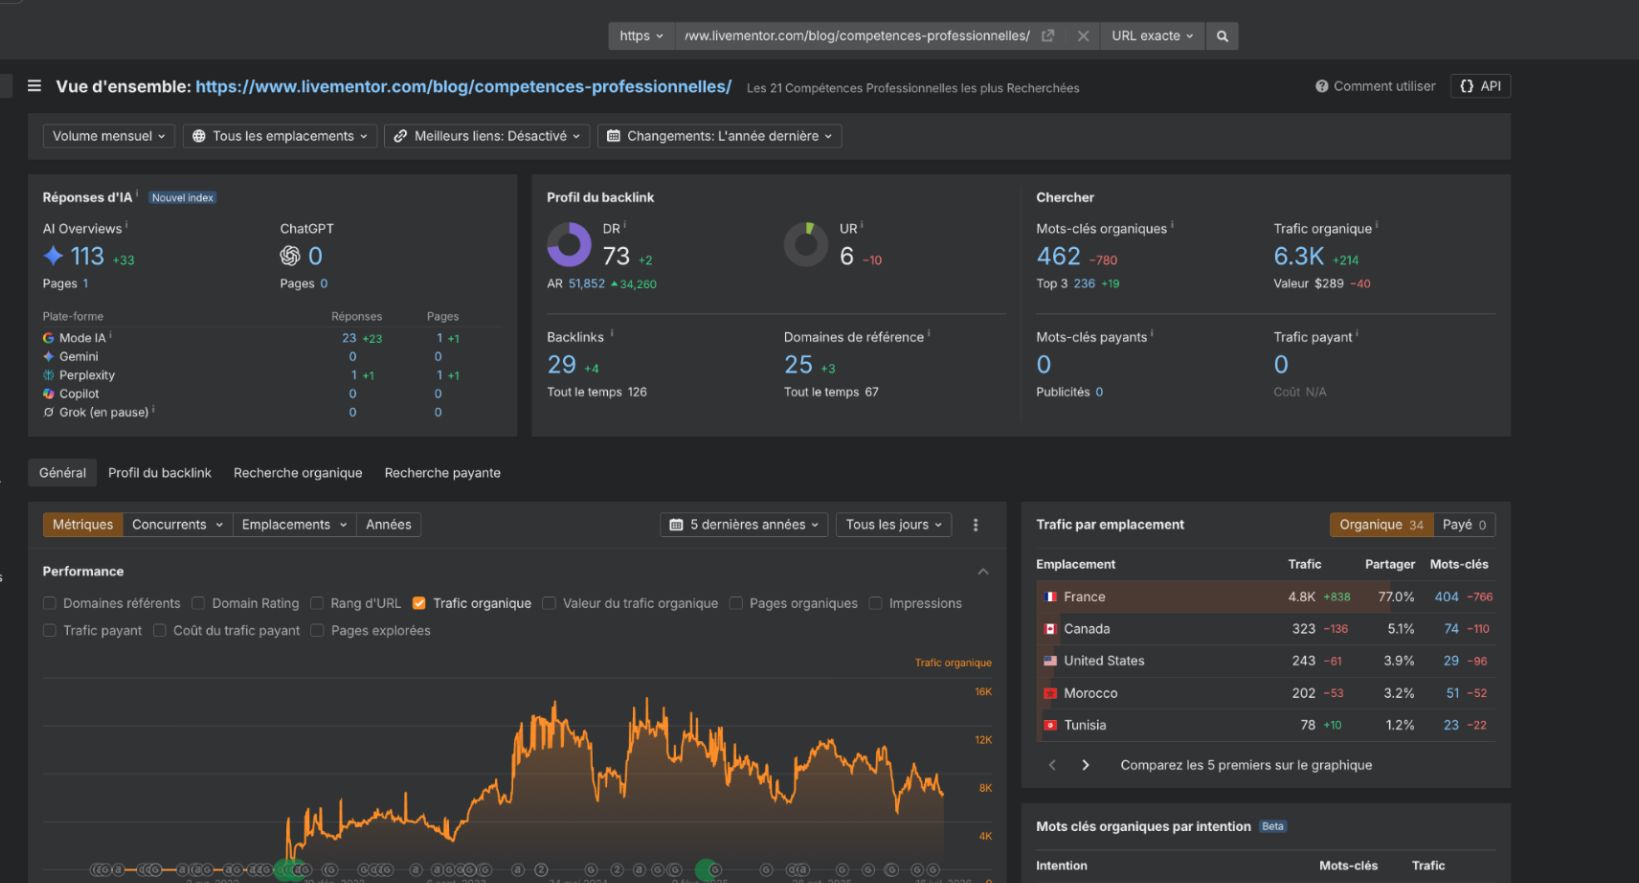
Task: Enable the Trafic payant checkbox
Action: (49, 630)
